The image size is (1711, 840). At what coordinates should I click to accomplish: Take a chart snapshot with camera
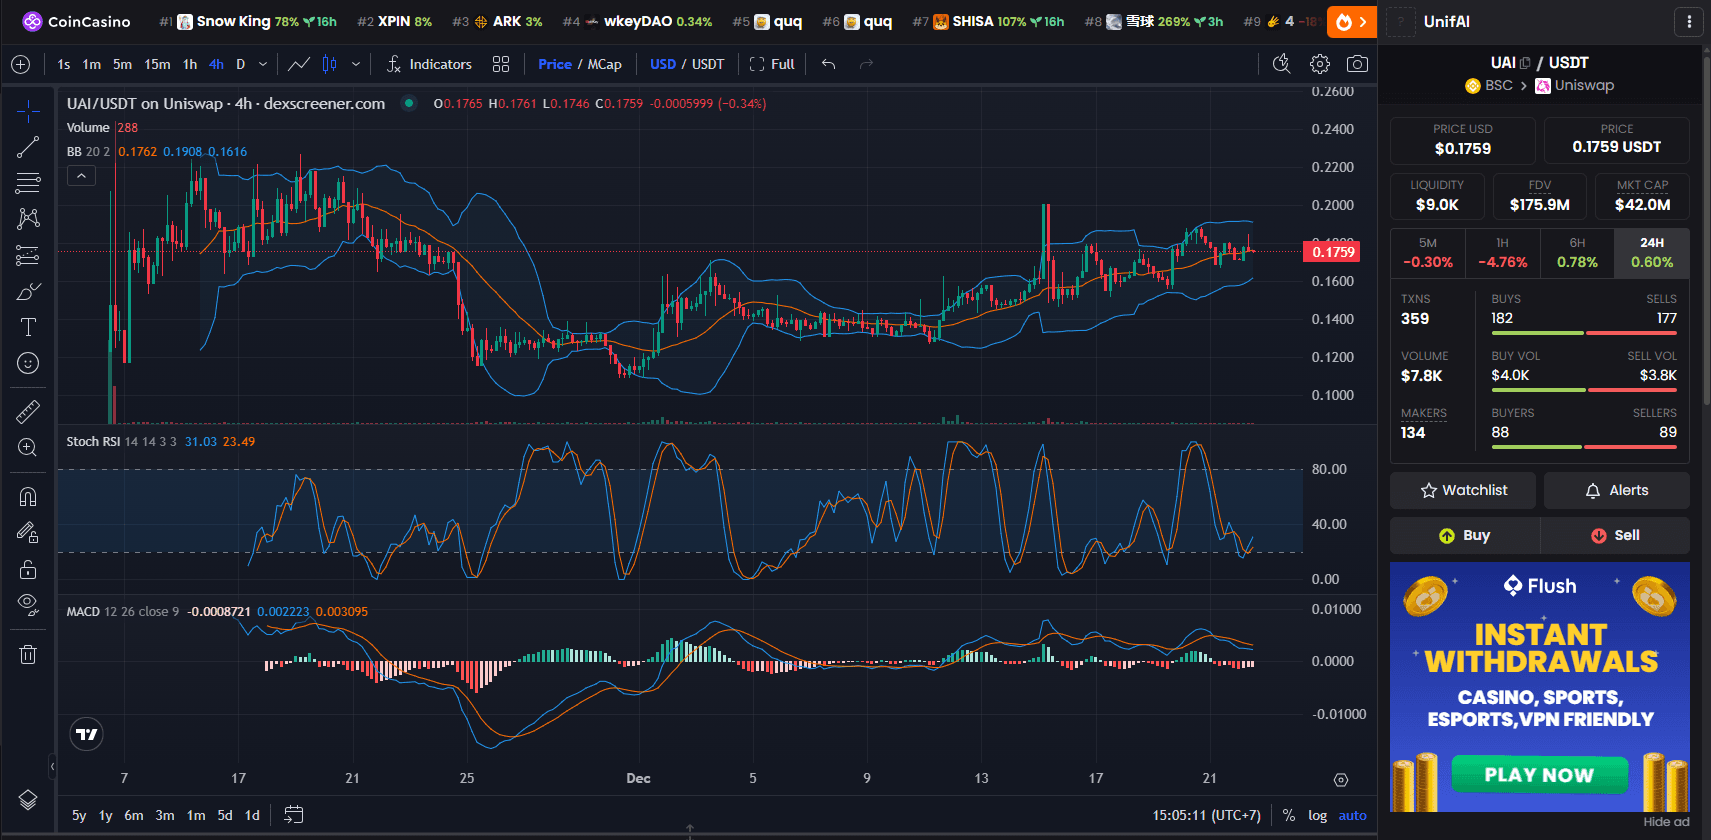click(1357, 64)
